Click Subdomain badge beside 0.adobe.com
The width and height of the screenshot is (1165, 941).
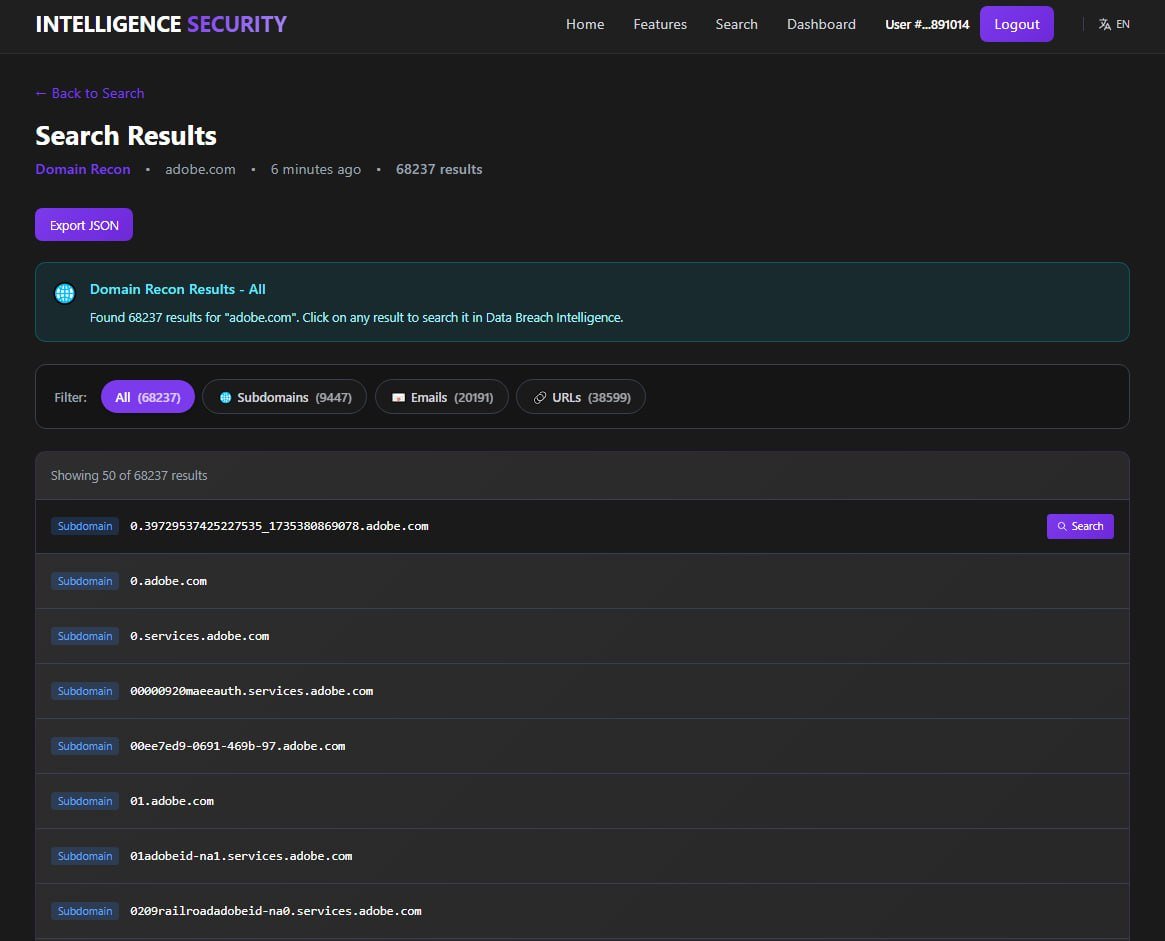pyautogui.click(x=85, y=582)
